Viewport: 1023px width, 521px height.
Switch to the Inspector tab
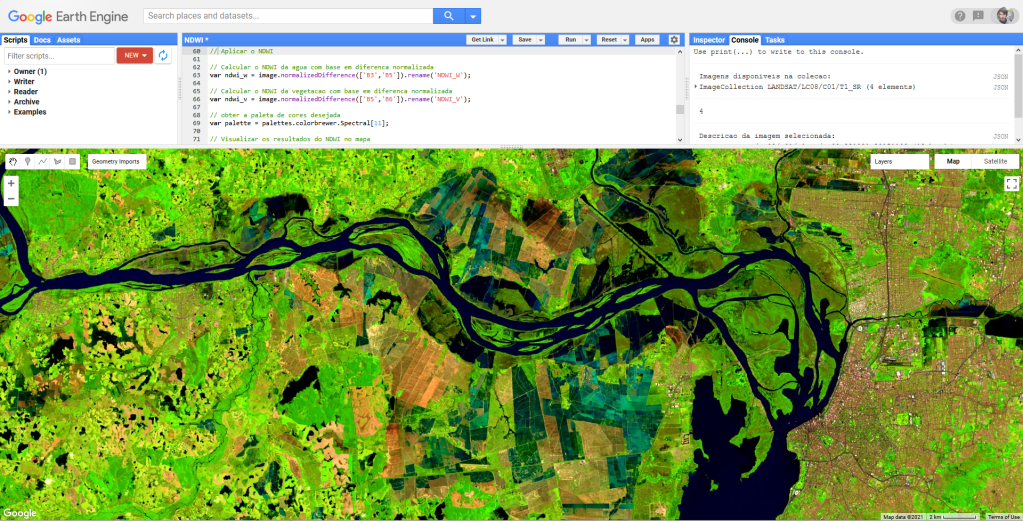pos(709,40)
